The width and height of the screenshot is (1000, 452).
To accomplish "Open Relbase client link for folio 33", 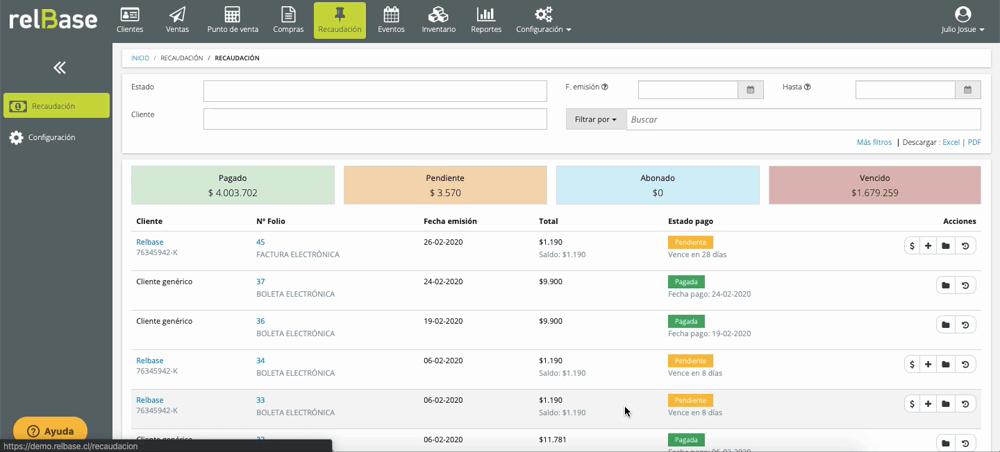I will point(150,400).
